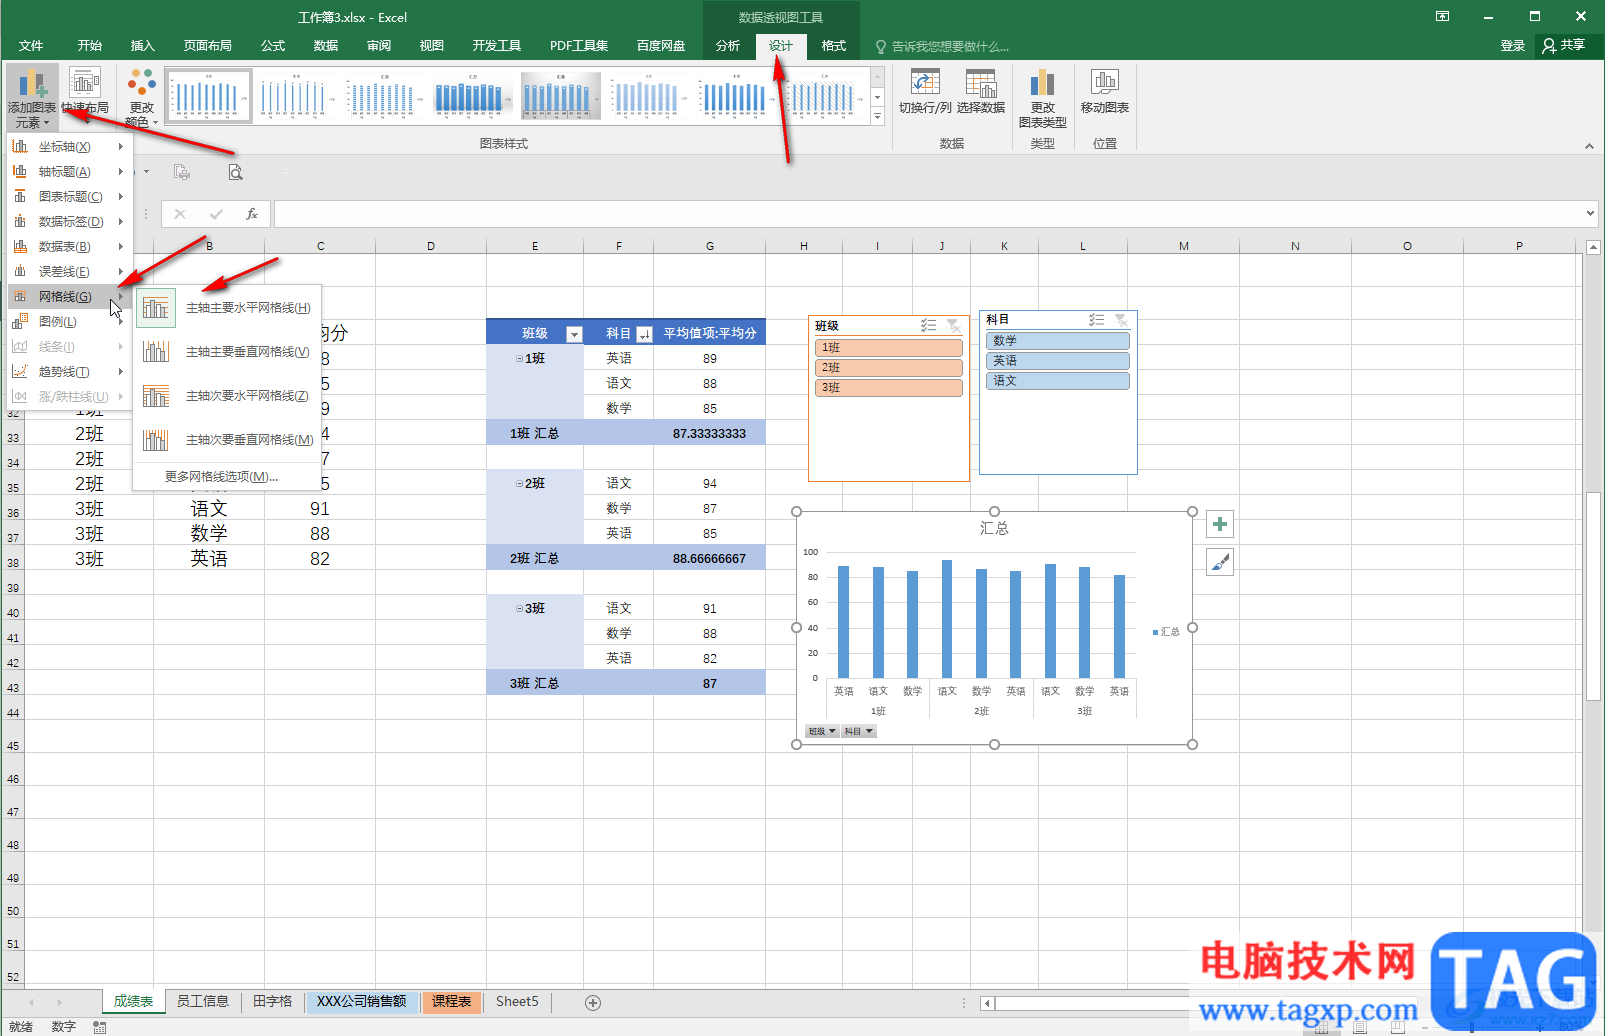This screenshot has height=1036, width=1605.
Task: Open the 班级 filter dropdown in pivot table header
Action: pyautogui.click(x=574, y=334)
